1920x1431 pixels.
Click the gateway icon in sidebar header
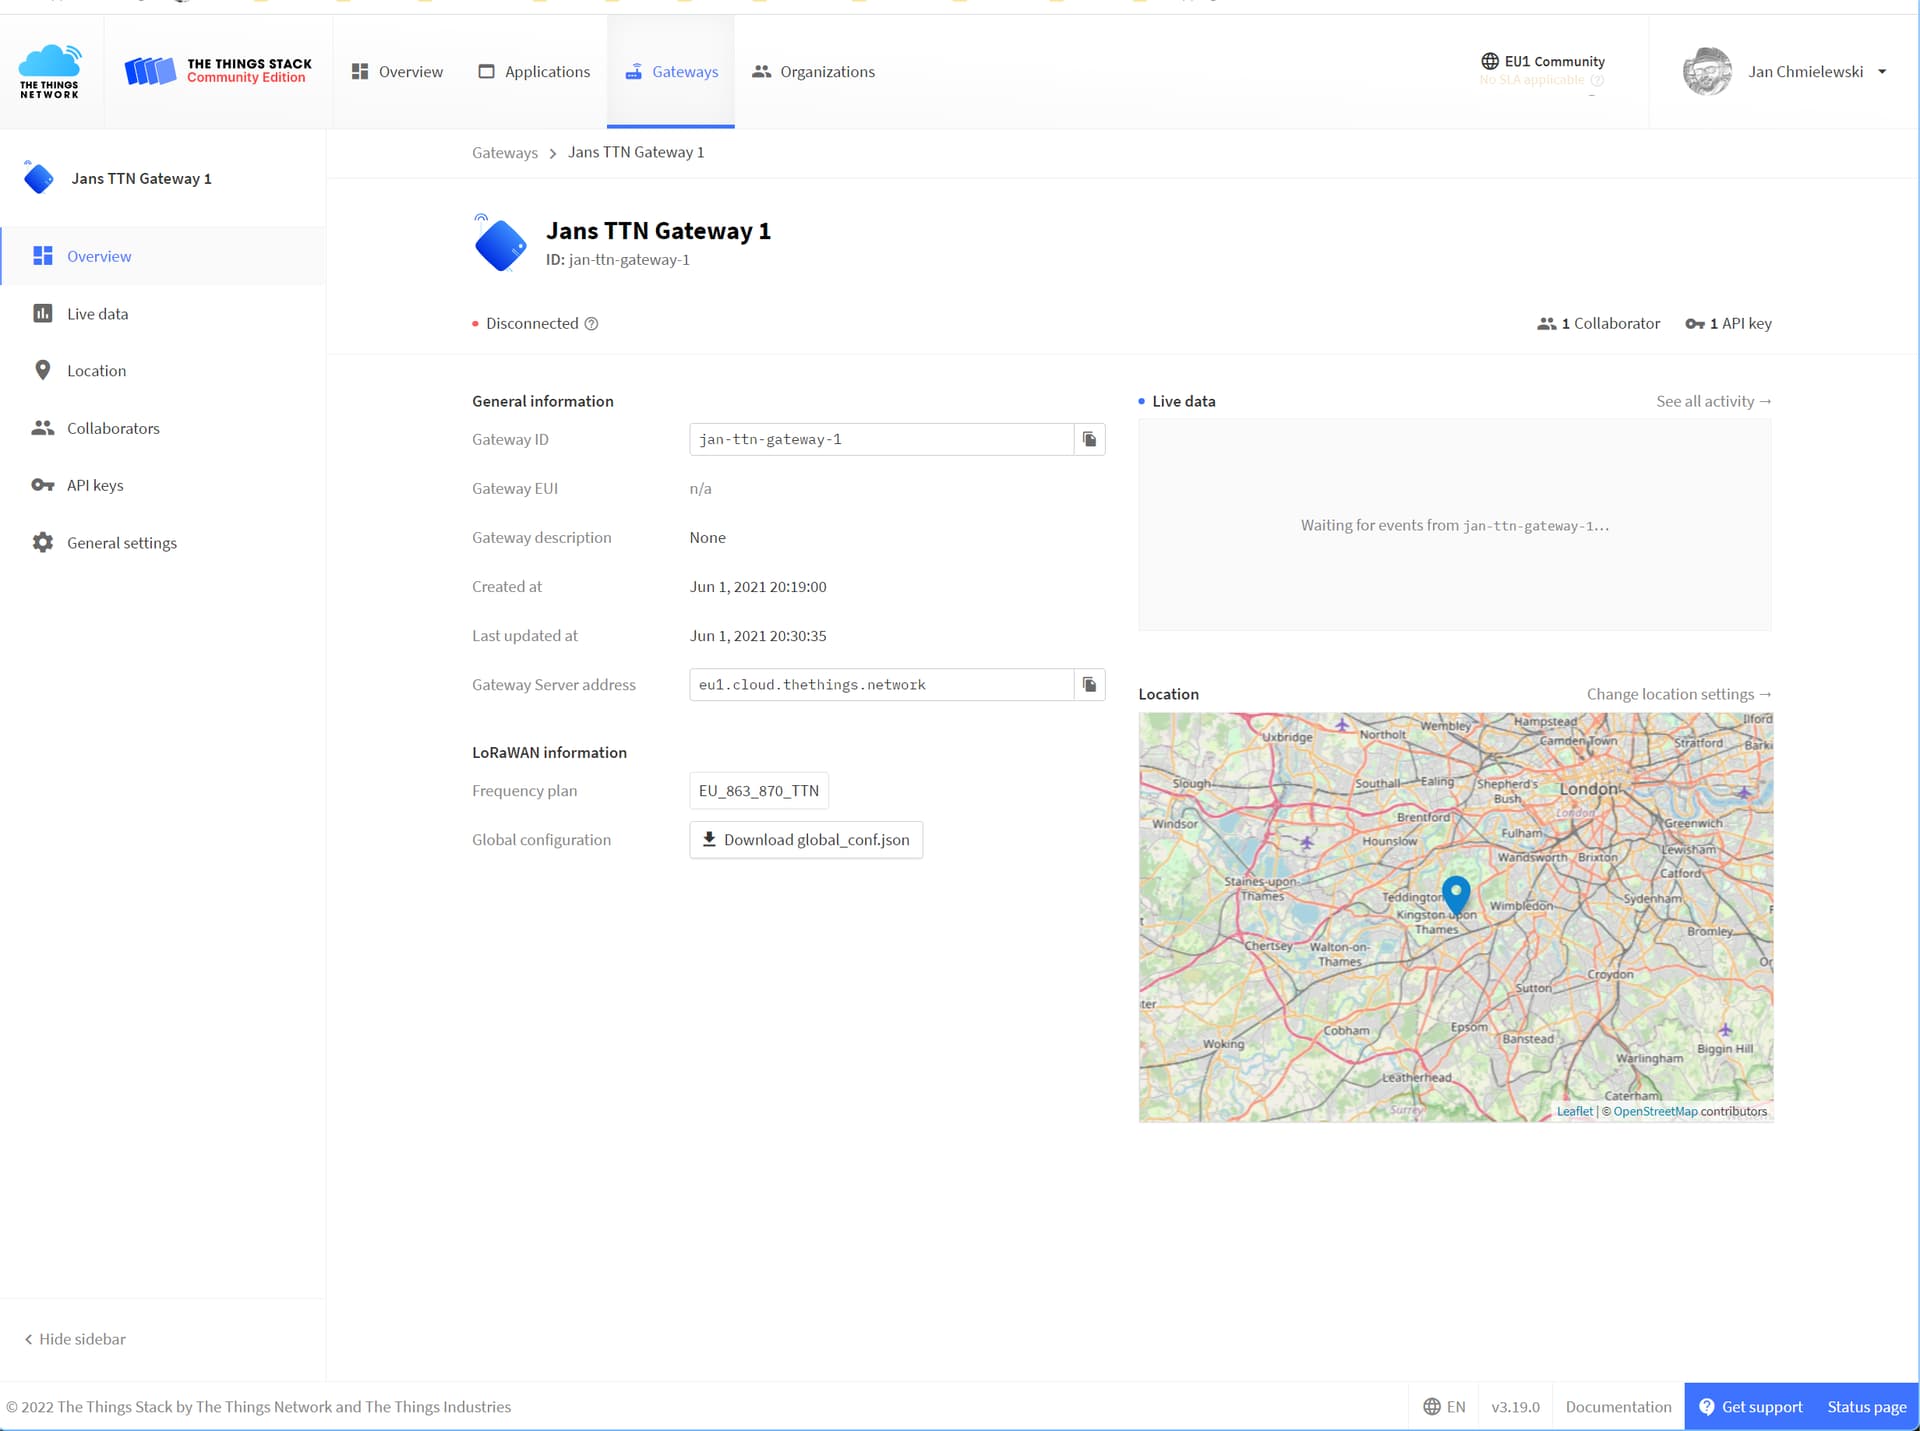click(38, 178)
